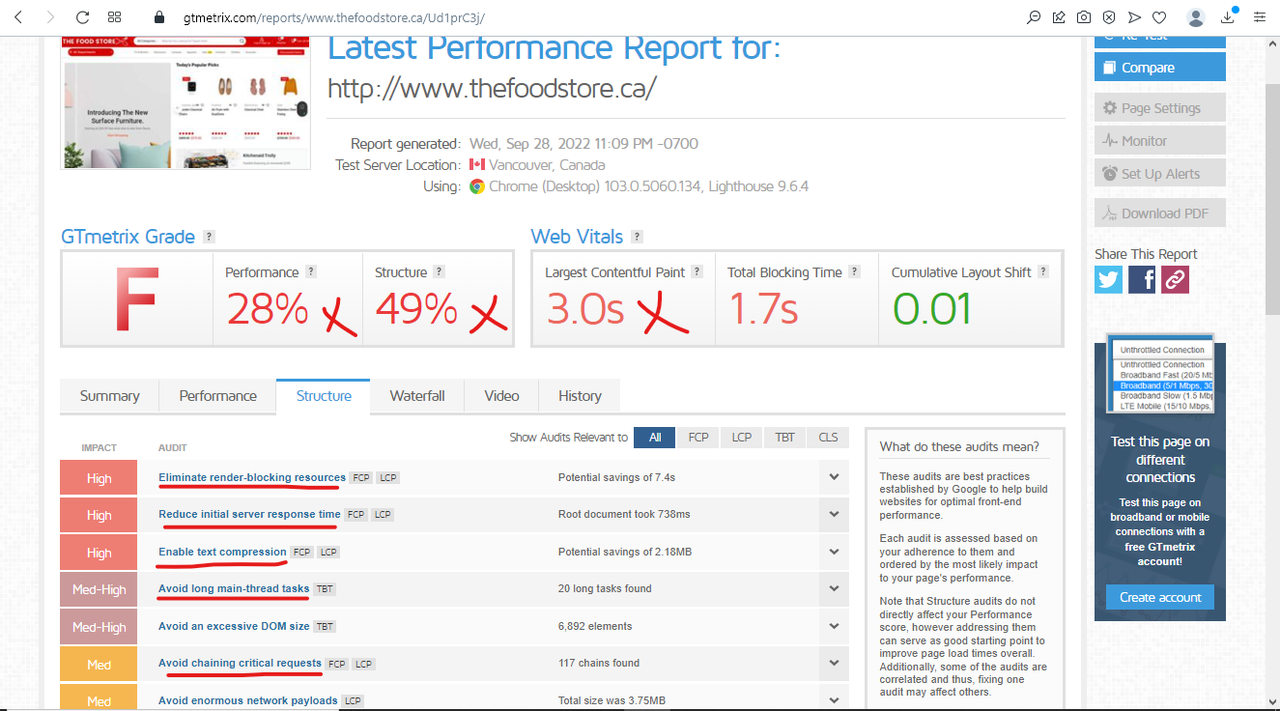Filter audits by All
The height and width of the screenshot is (711, 1280).
pos(655,437)
